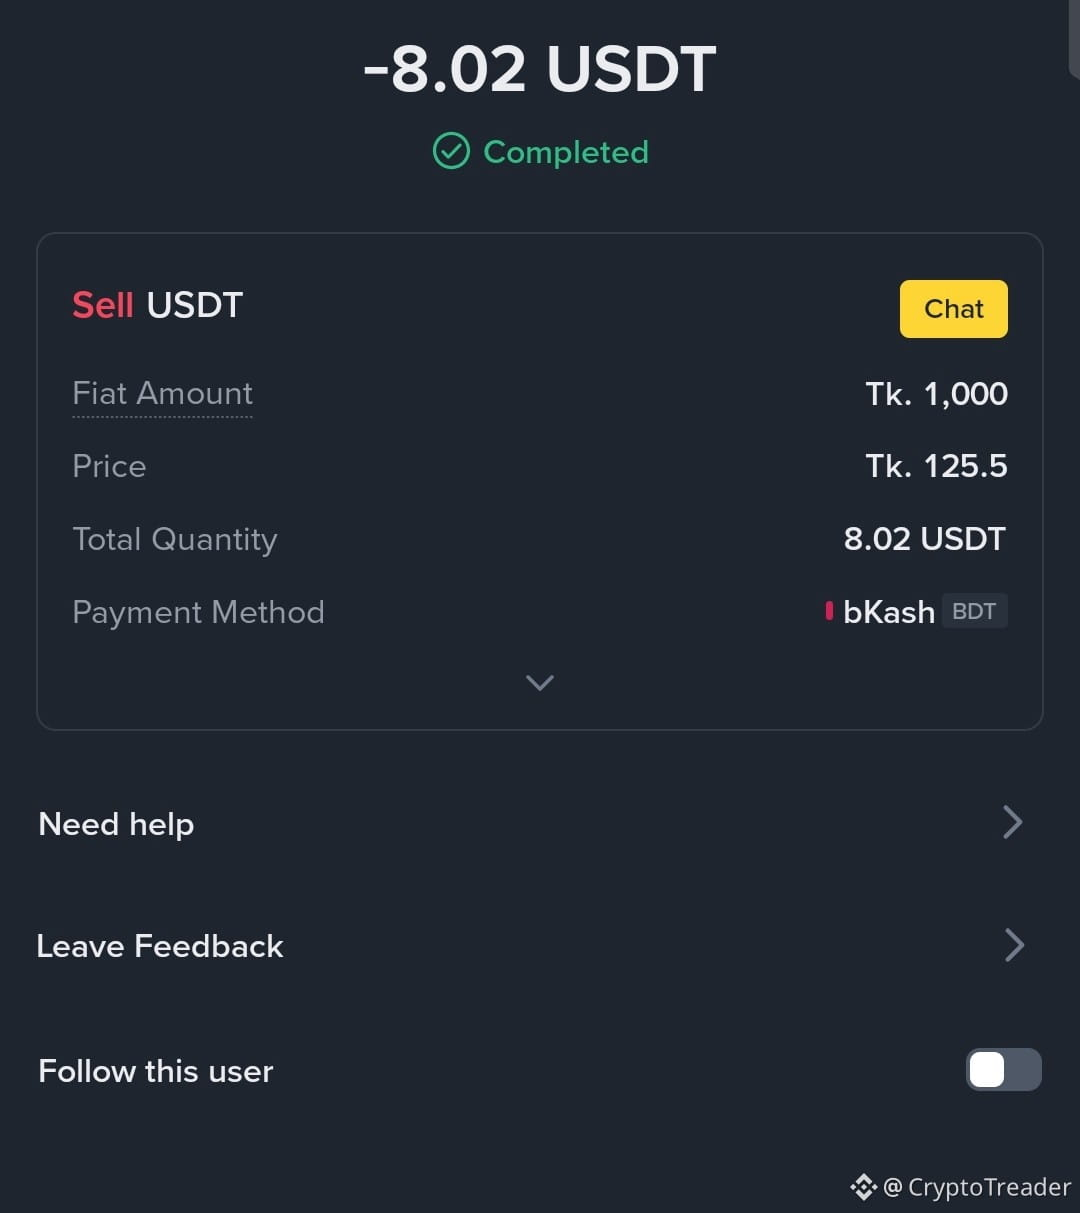Screen dimensions: 1080x1213
Task: Click the Tk. 125.5 price value
Action: pos(937,466)
